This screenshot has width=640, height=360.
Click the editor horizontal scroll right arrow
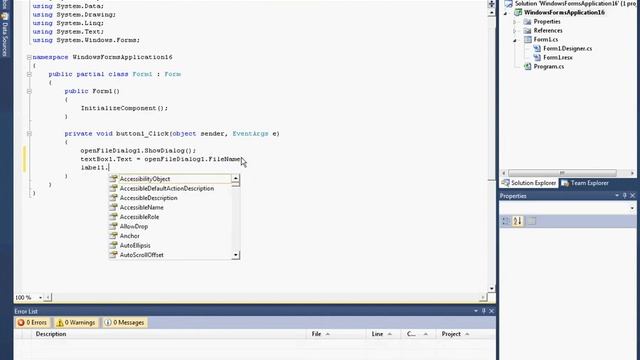click(x=483, y=298)
